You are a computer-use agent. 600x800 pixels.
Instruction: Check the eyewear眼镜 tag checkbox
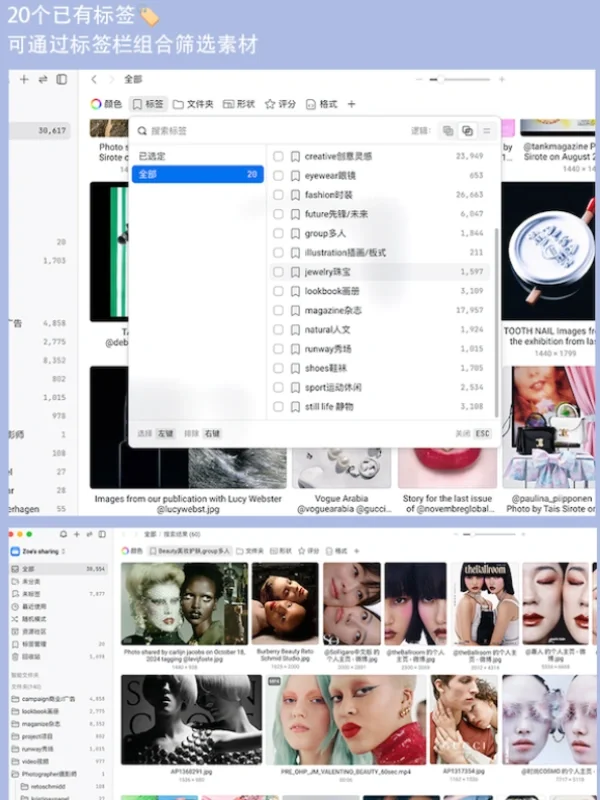click(x=278, y=176)
